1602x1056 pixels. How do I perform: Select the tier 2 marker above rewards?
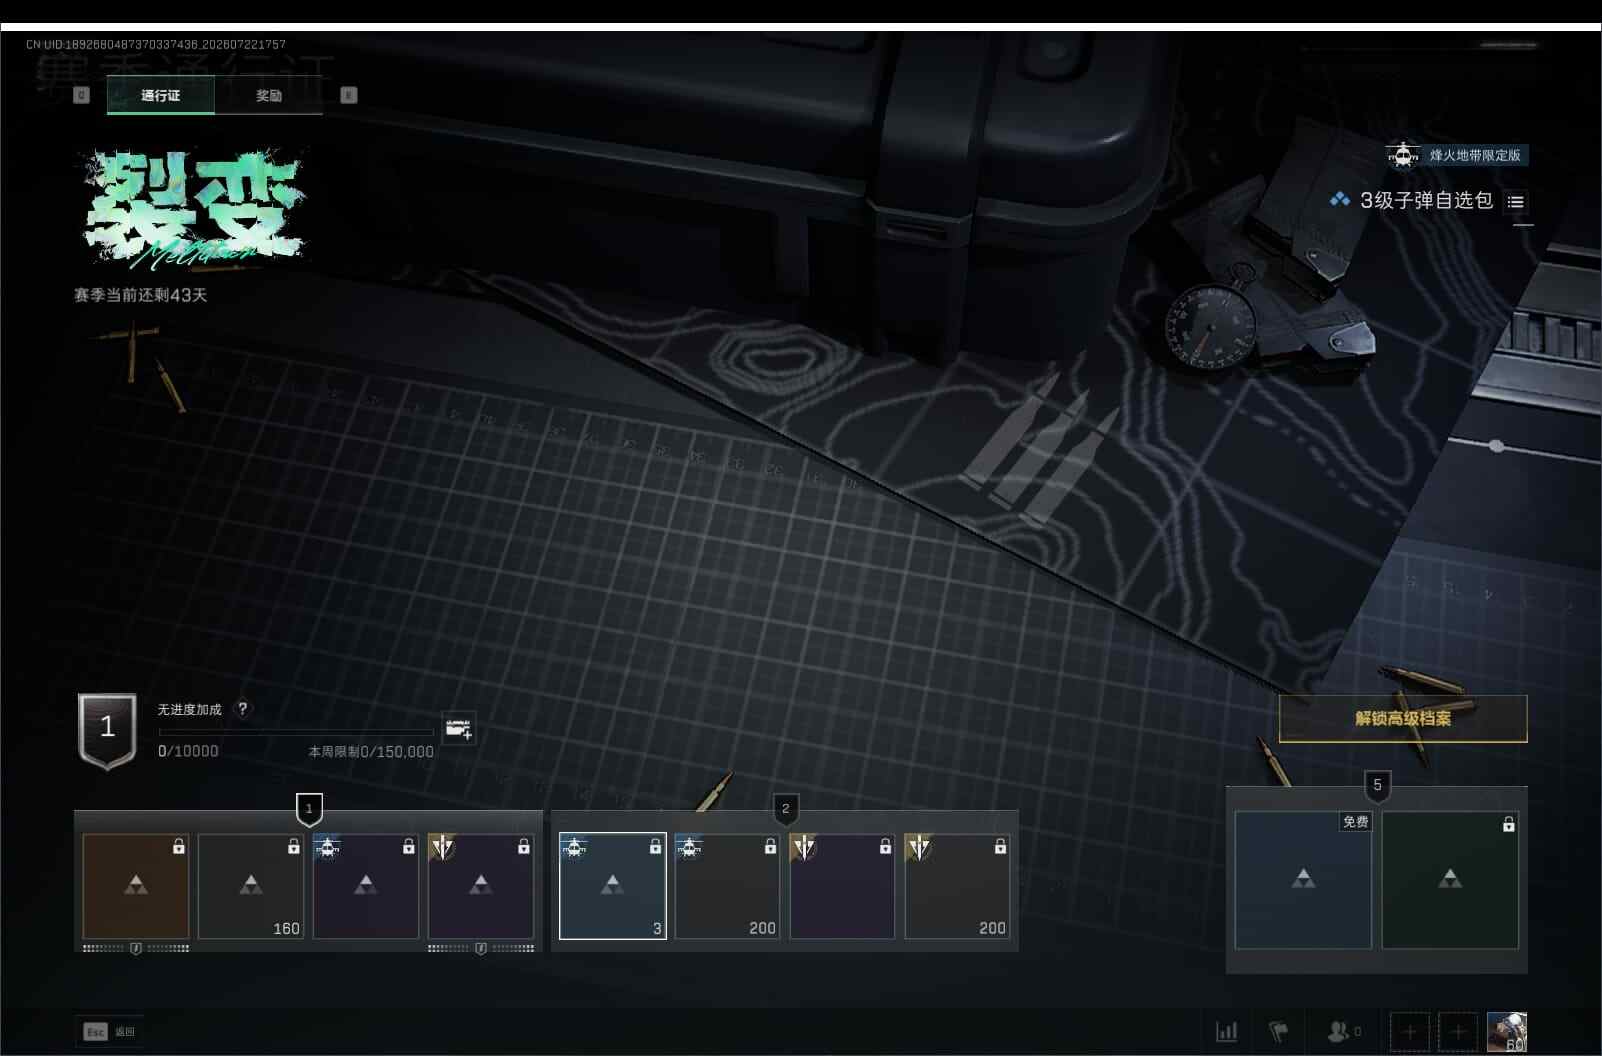pos(786,808)
